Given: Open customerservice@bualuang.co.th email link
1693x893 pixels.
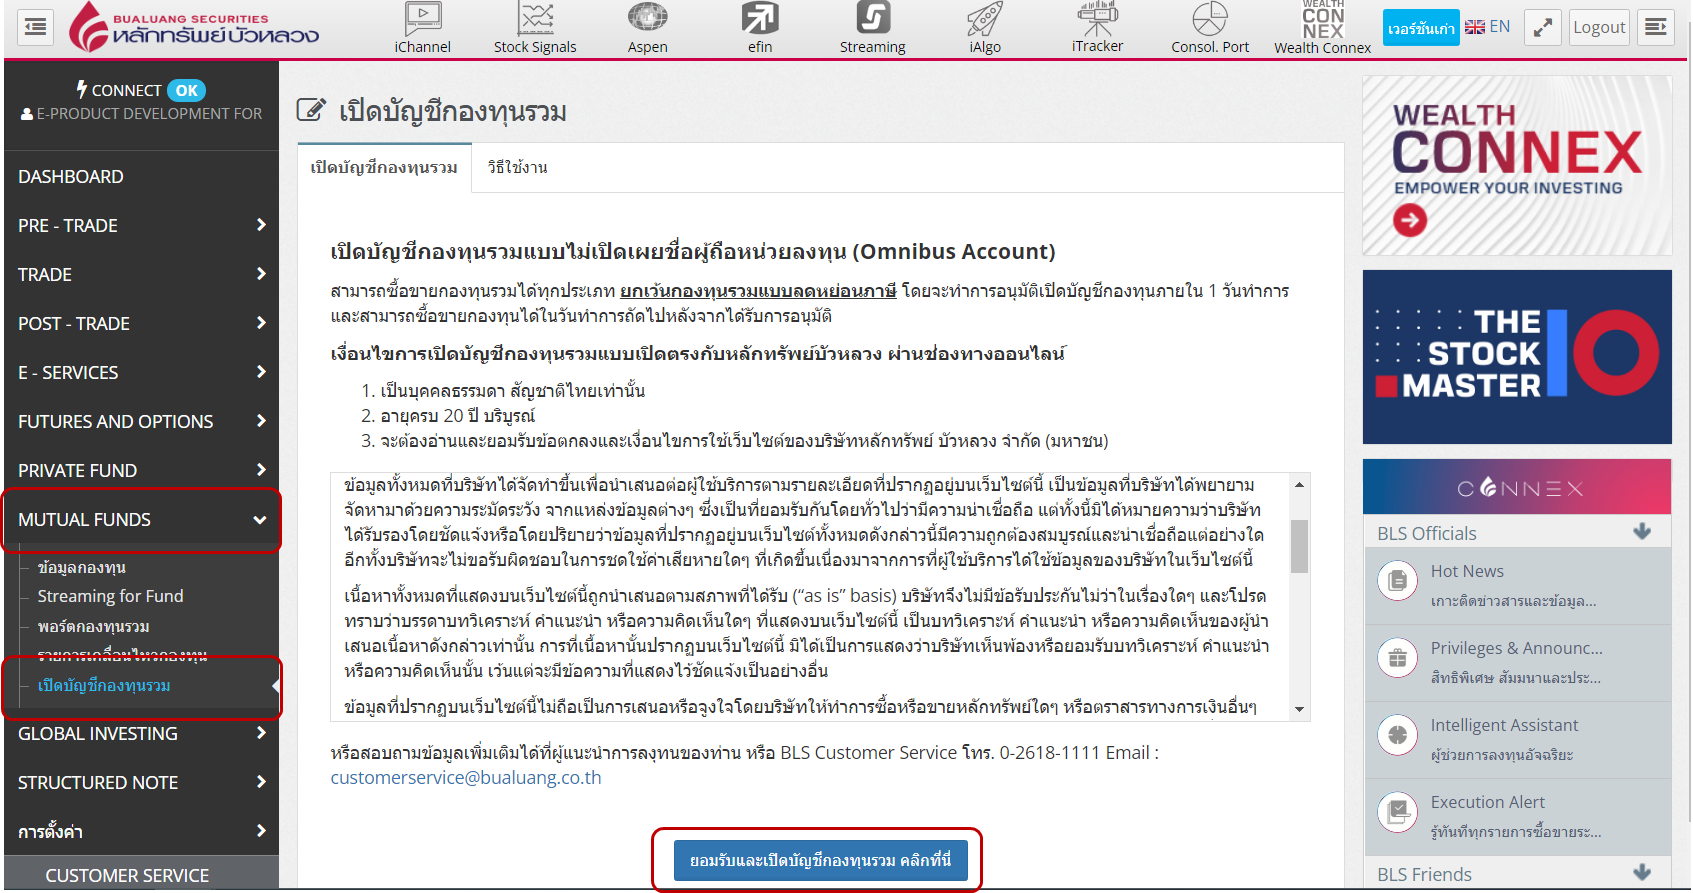Looking at the screenshot, I should coord(466,778).
